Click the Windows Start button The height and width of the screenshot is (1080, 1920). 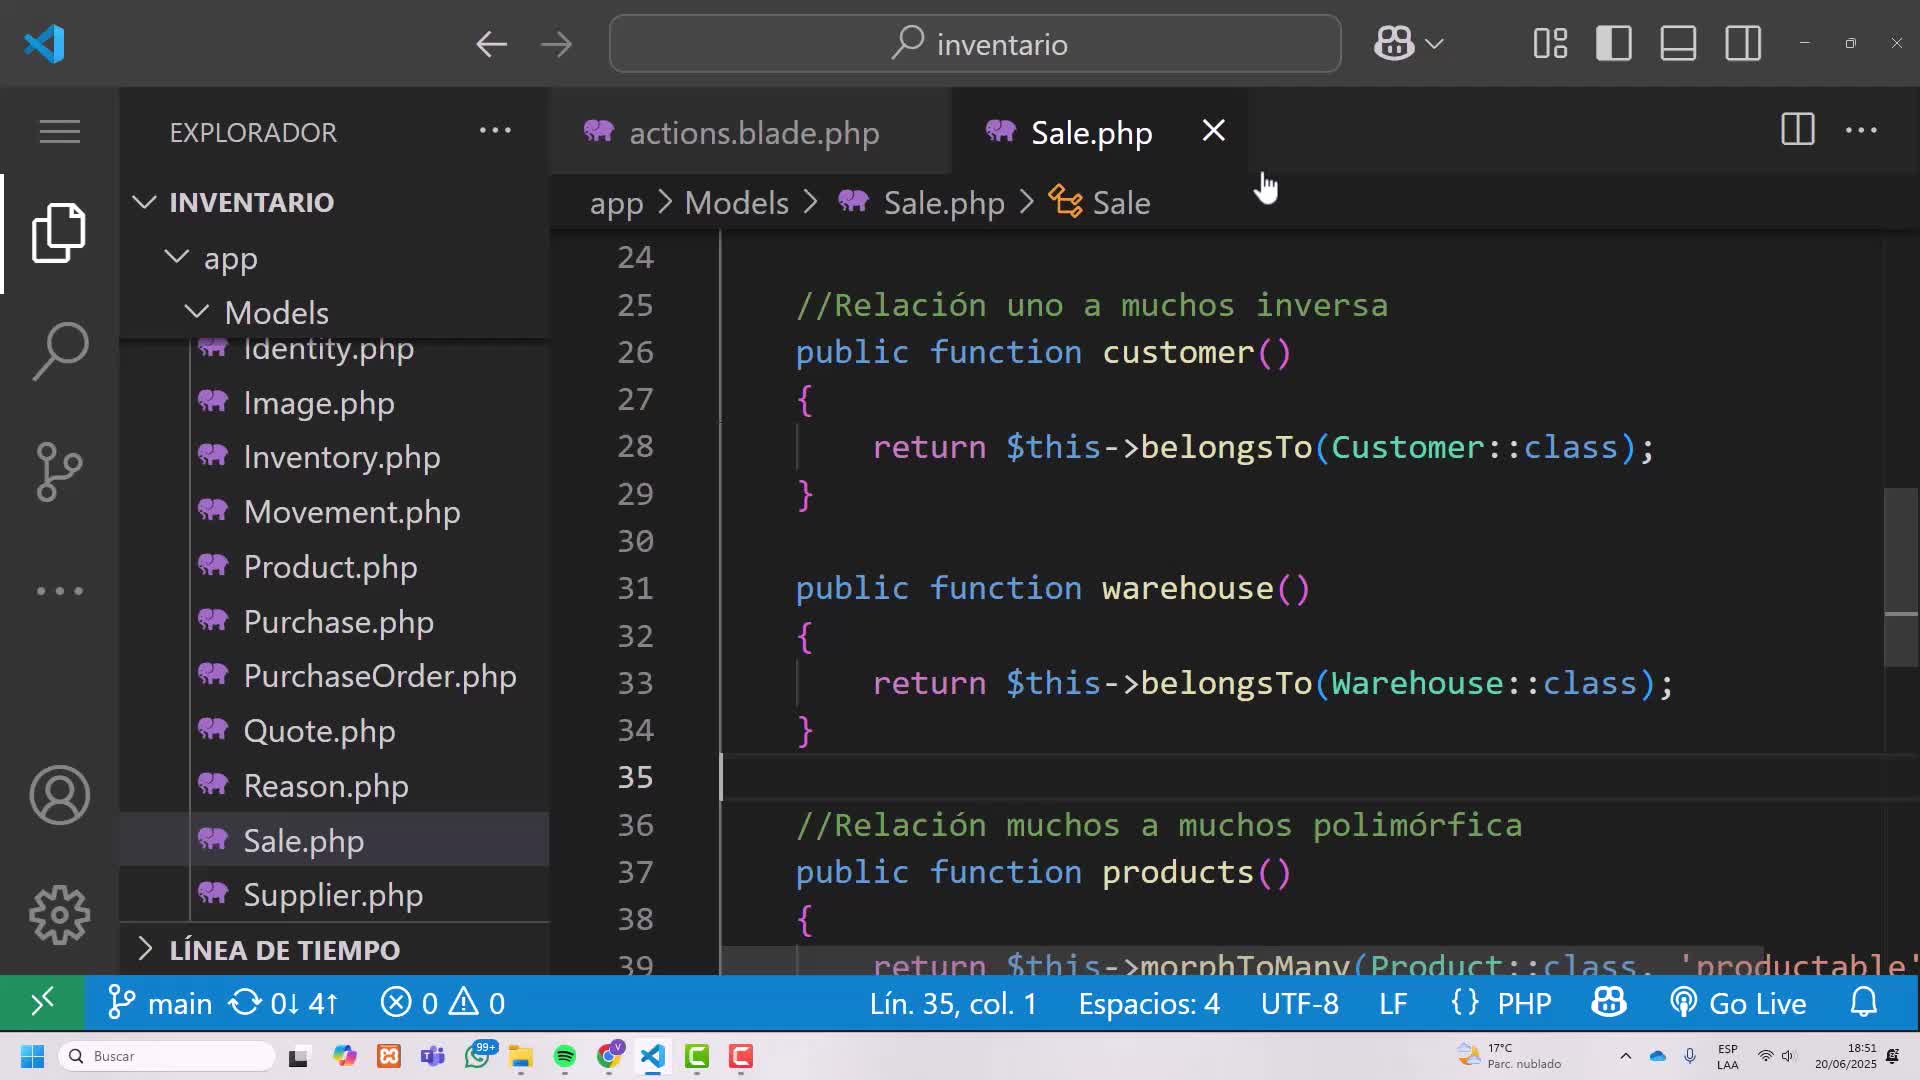click(x=32, y=1056)
